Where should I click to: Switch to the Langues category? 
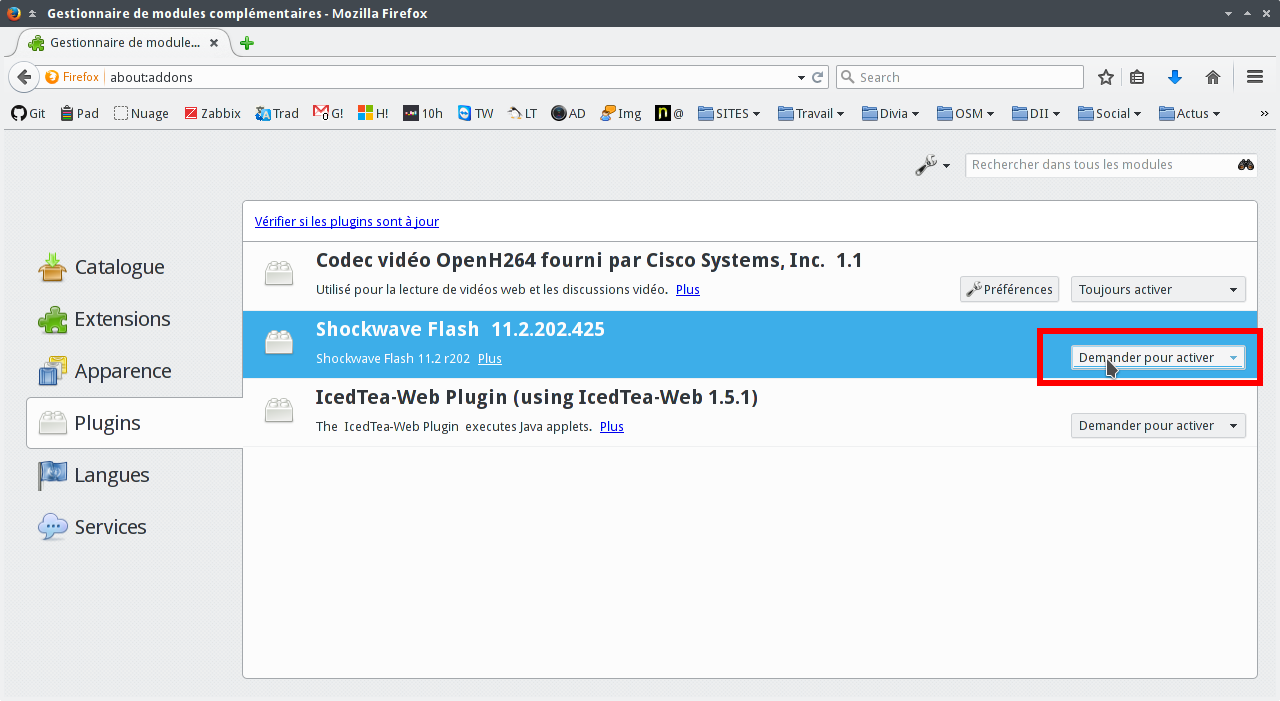point(134,475)
